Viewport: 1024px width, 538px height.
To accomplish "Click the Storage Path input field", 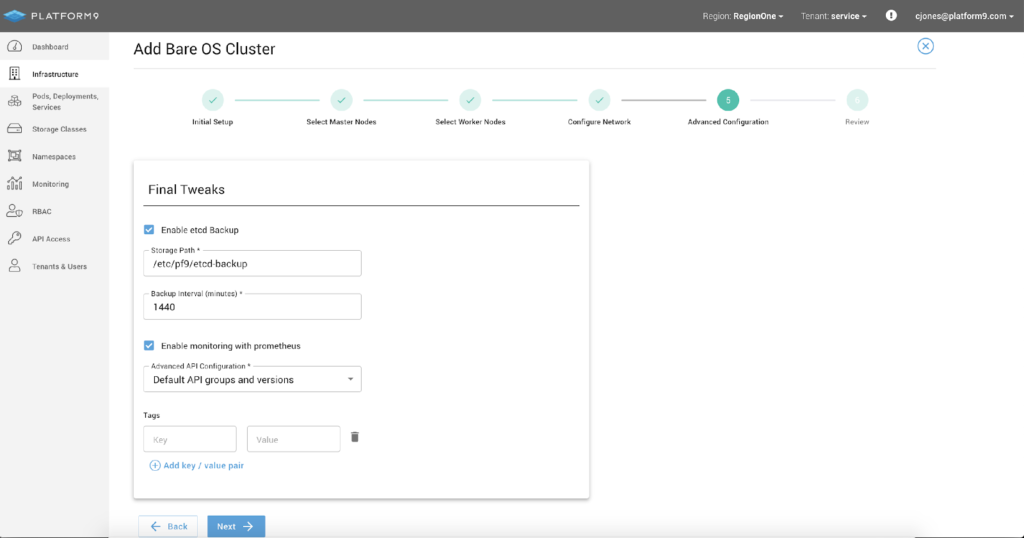I will tap(253, 264).
